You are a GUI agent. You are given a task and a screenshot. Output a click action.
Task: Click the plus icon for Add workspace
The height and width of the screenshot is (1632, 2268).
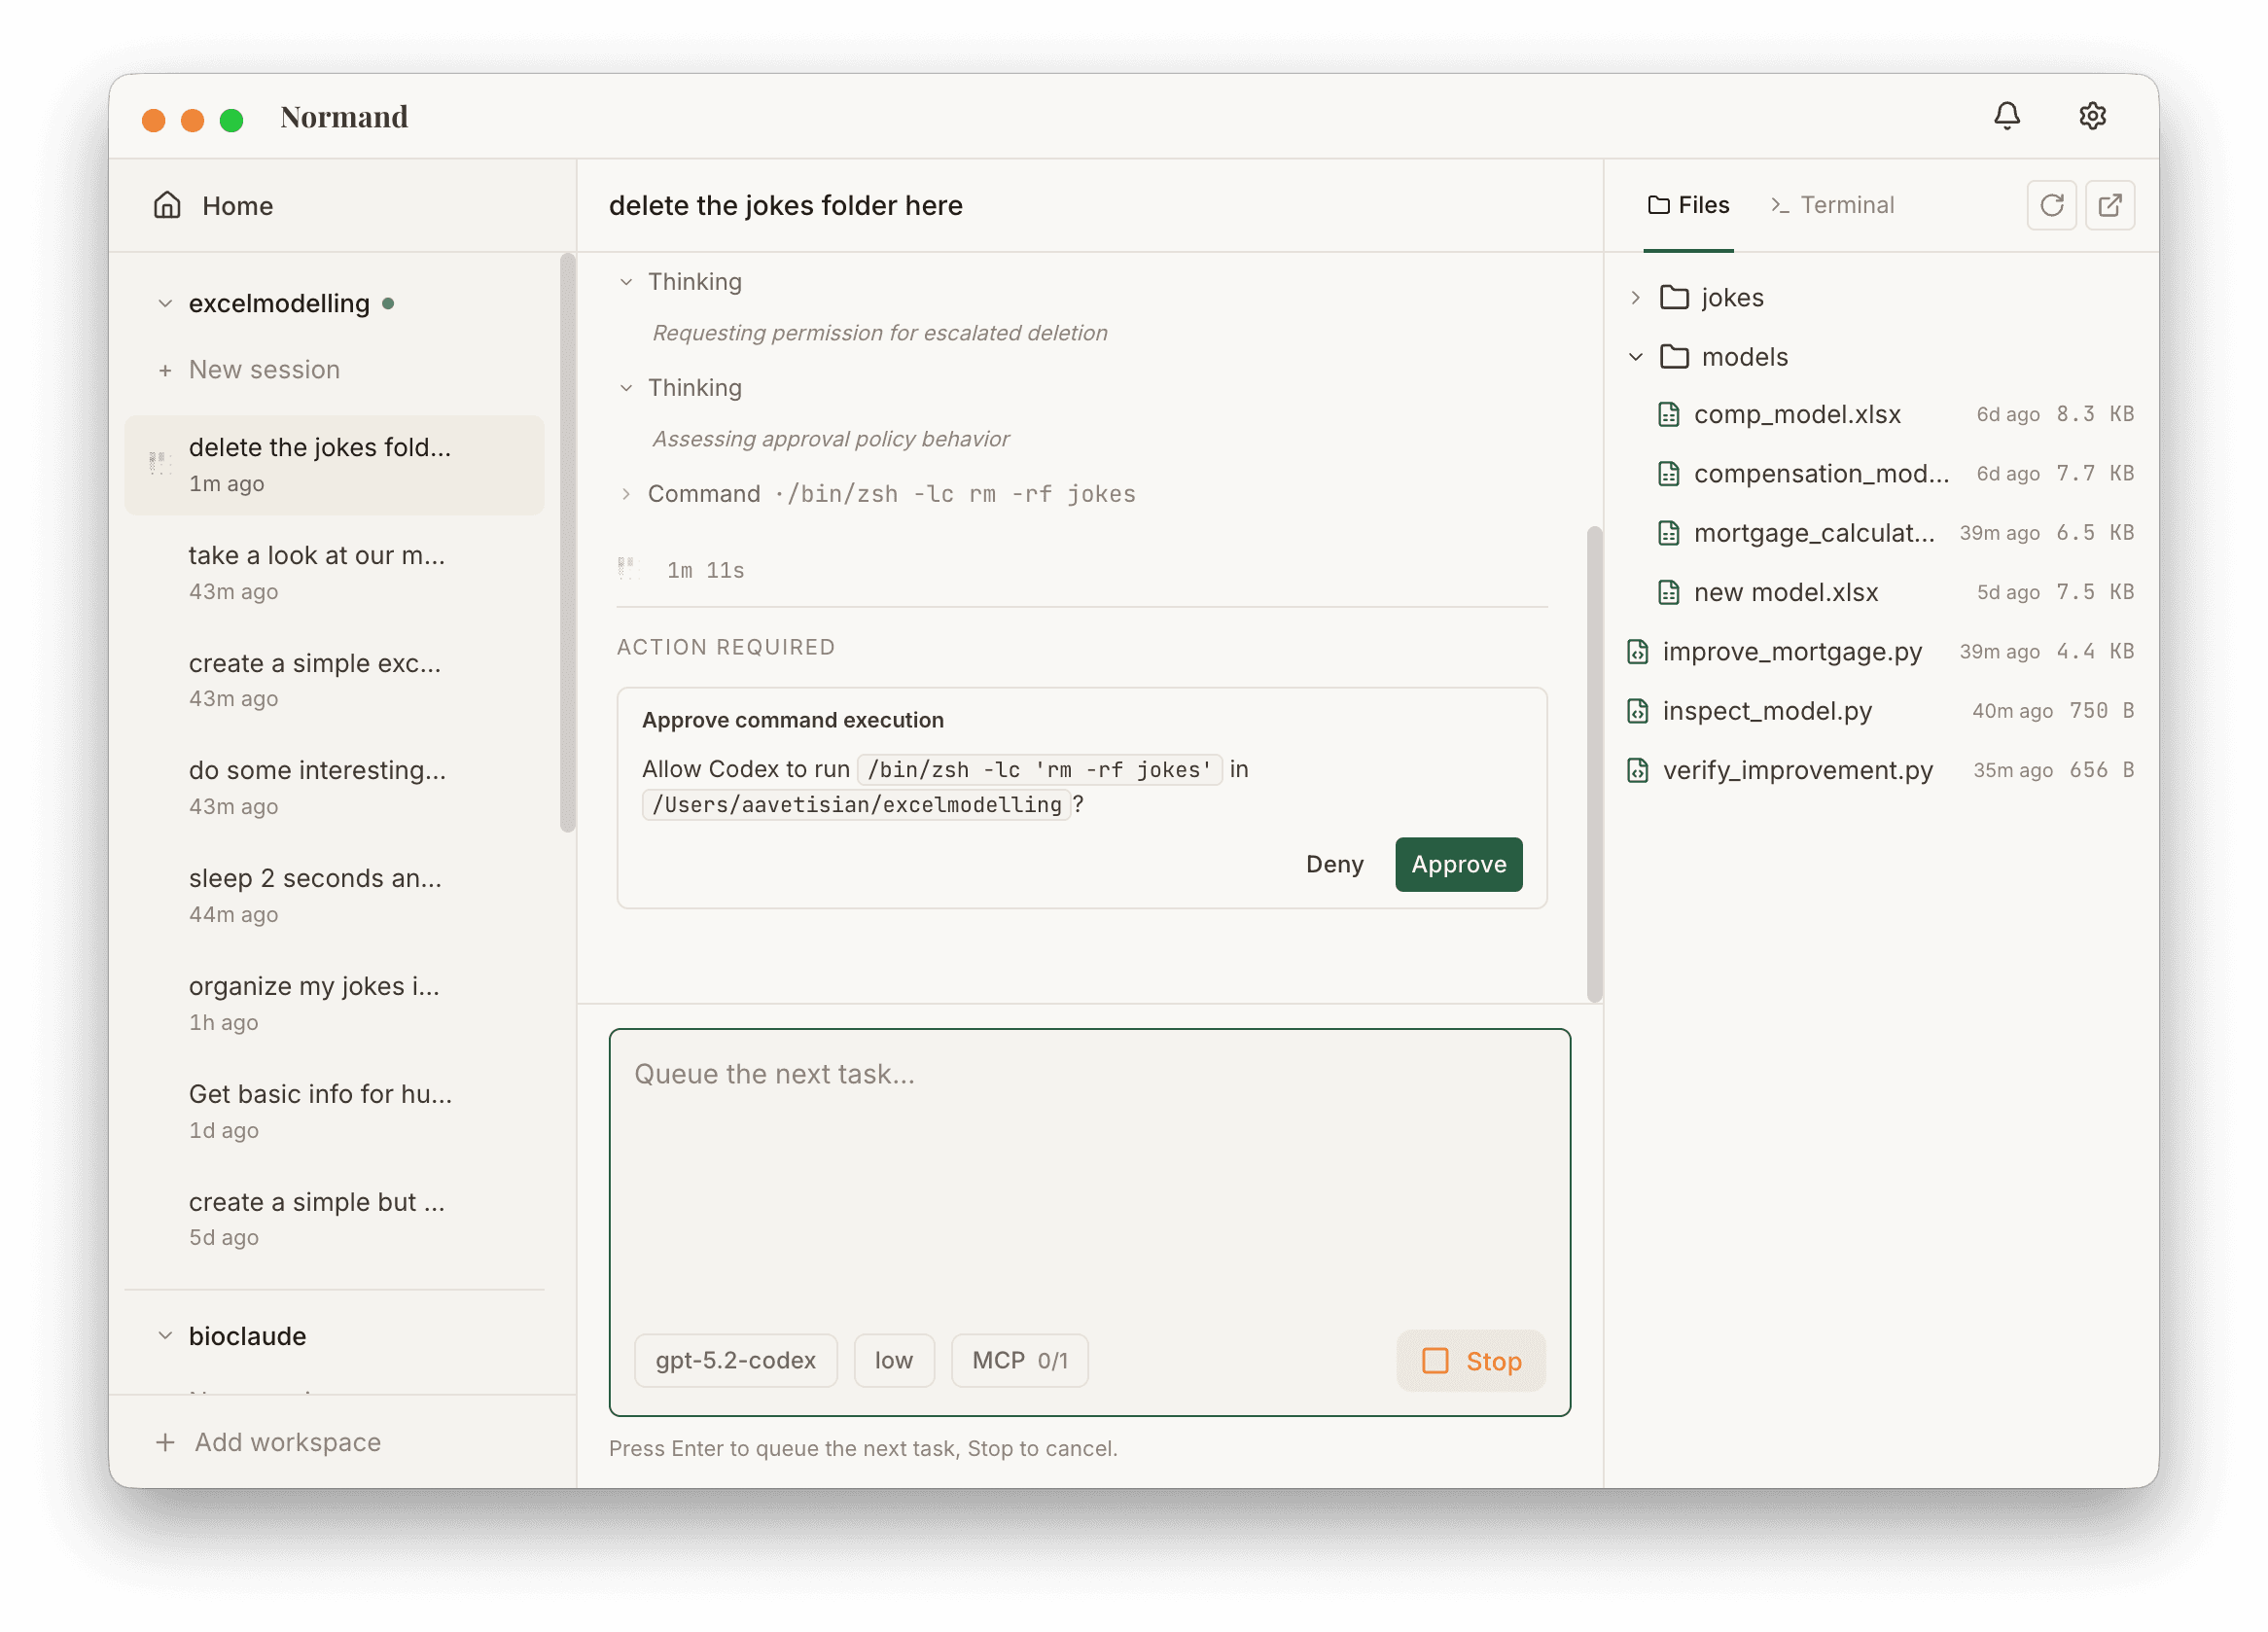[165, 1442]
